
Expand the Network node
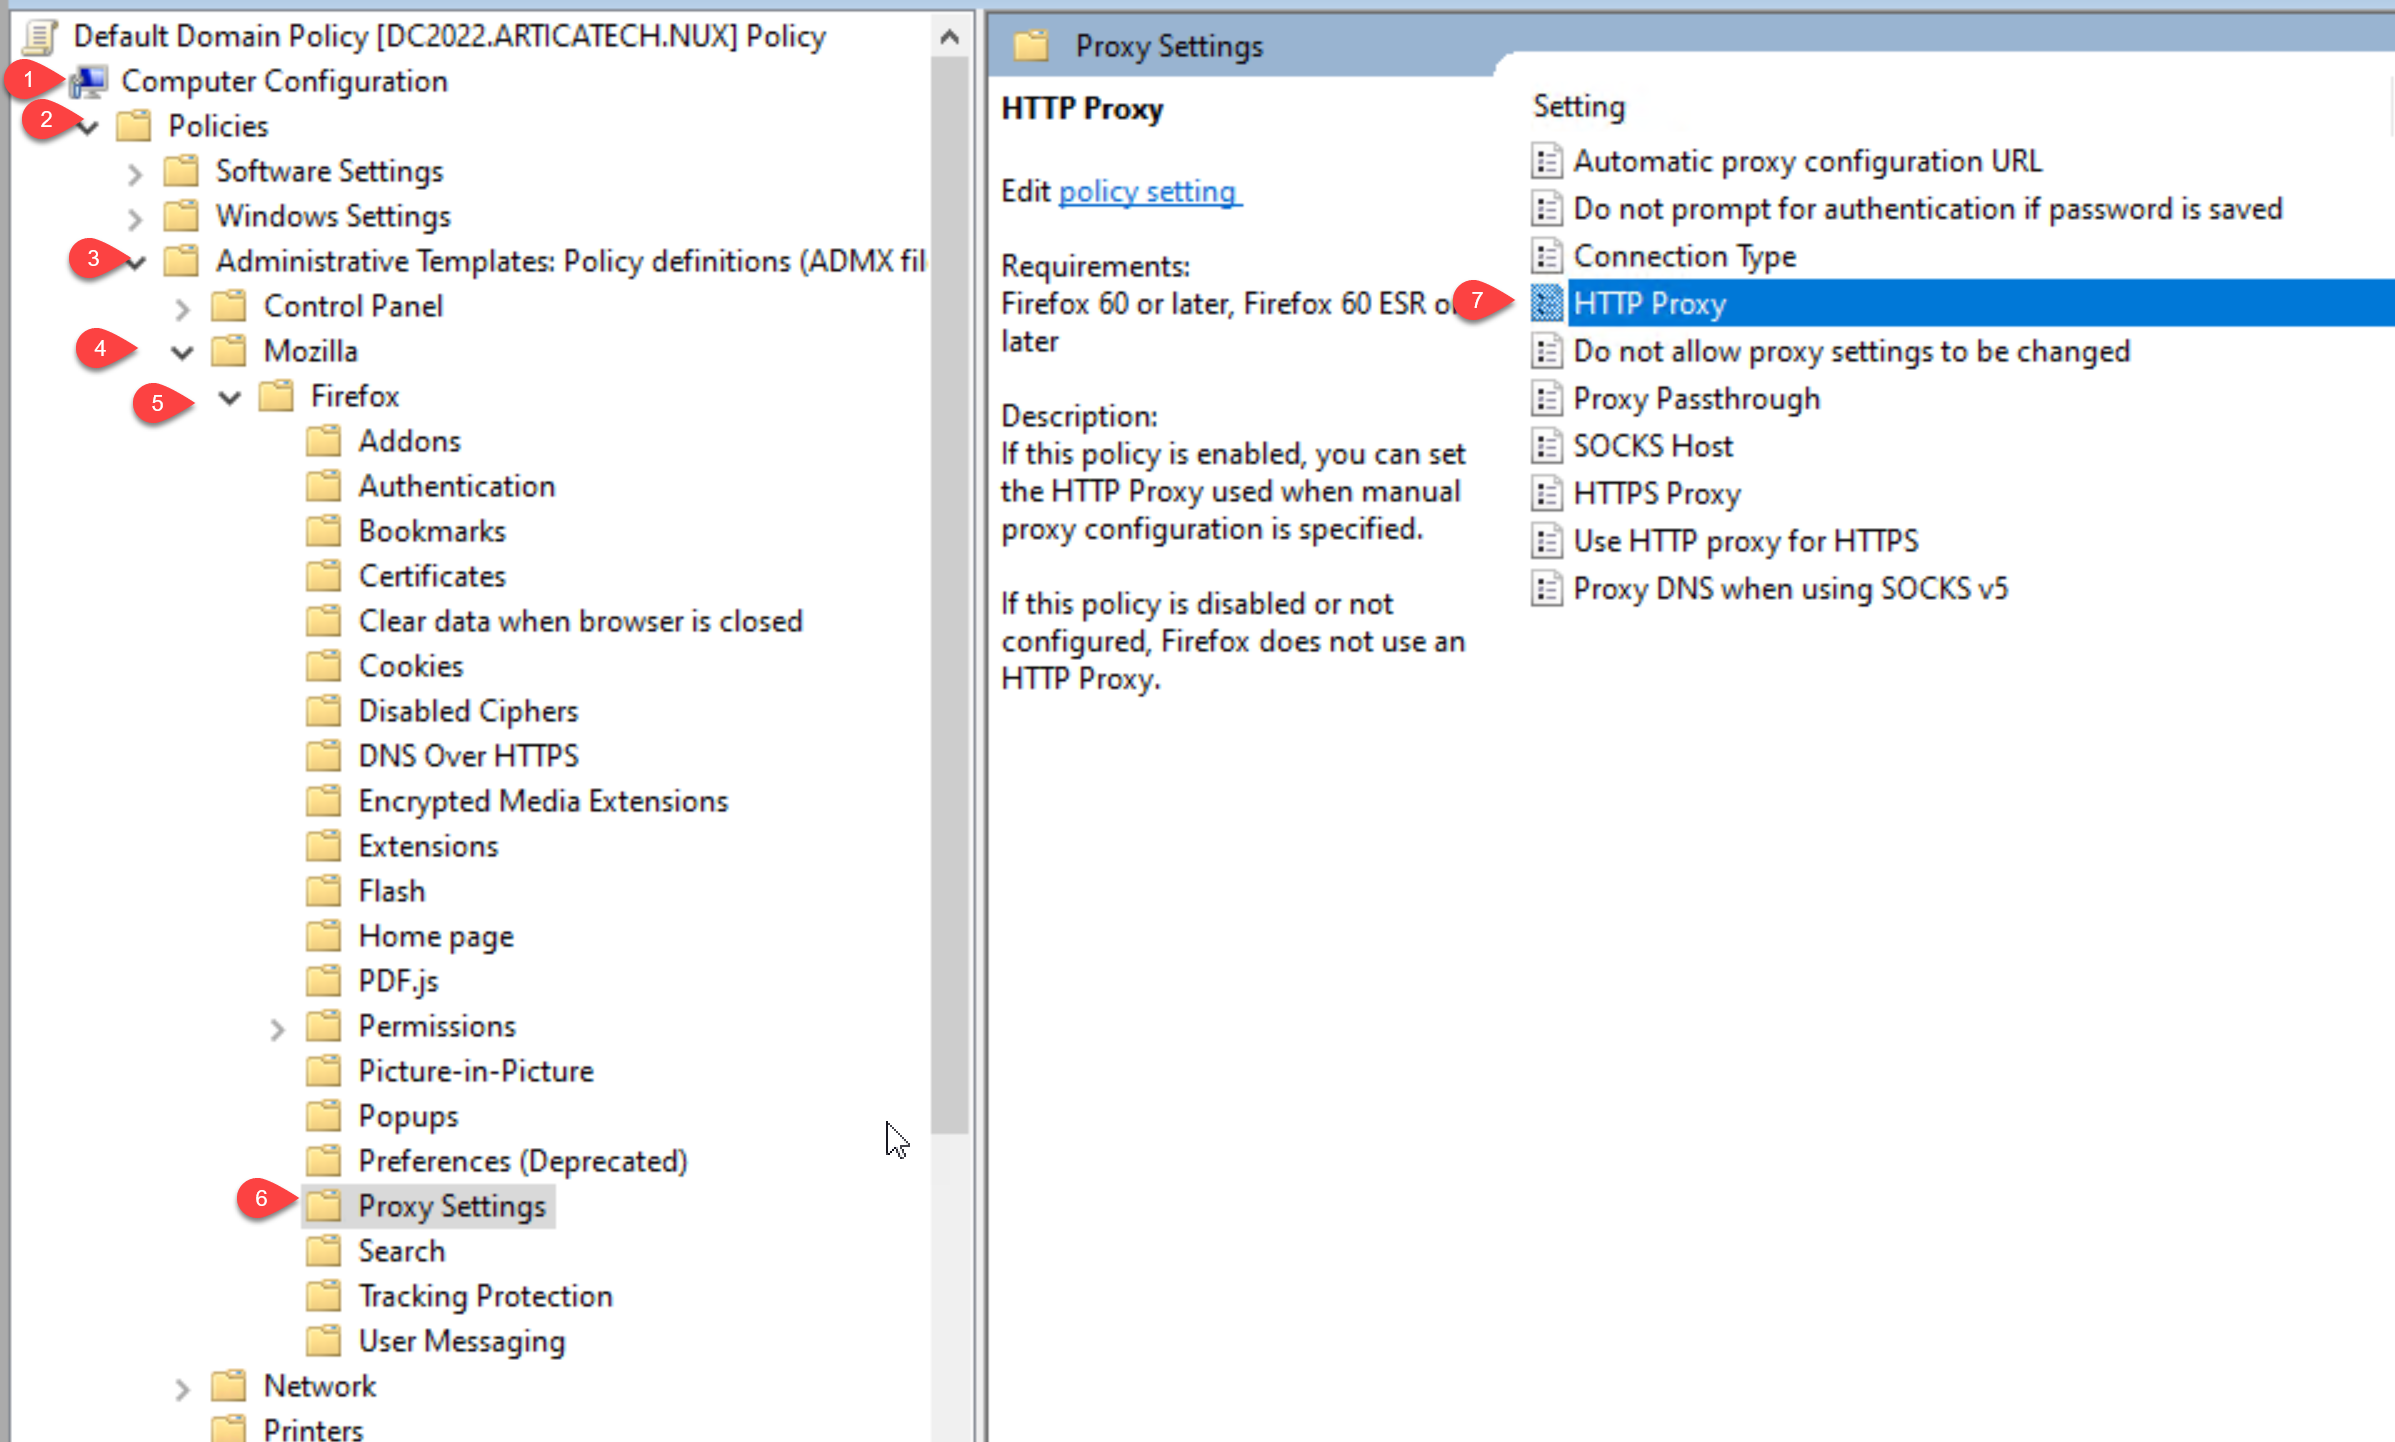click(x=181, y=1387)
